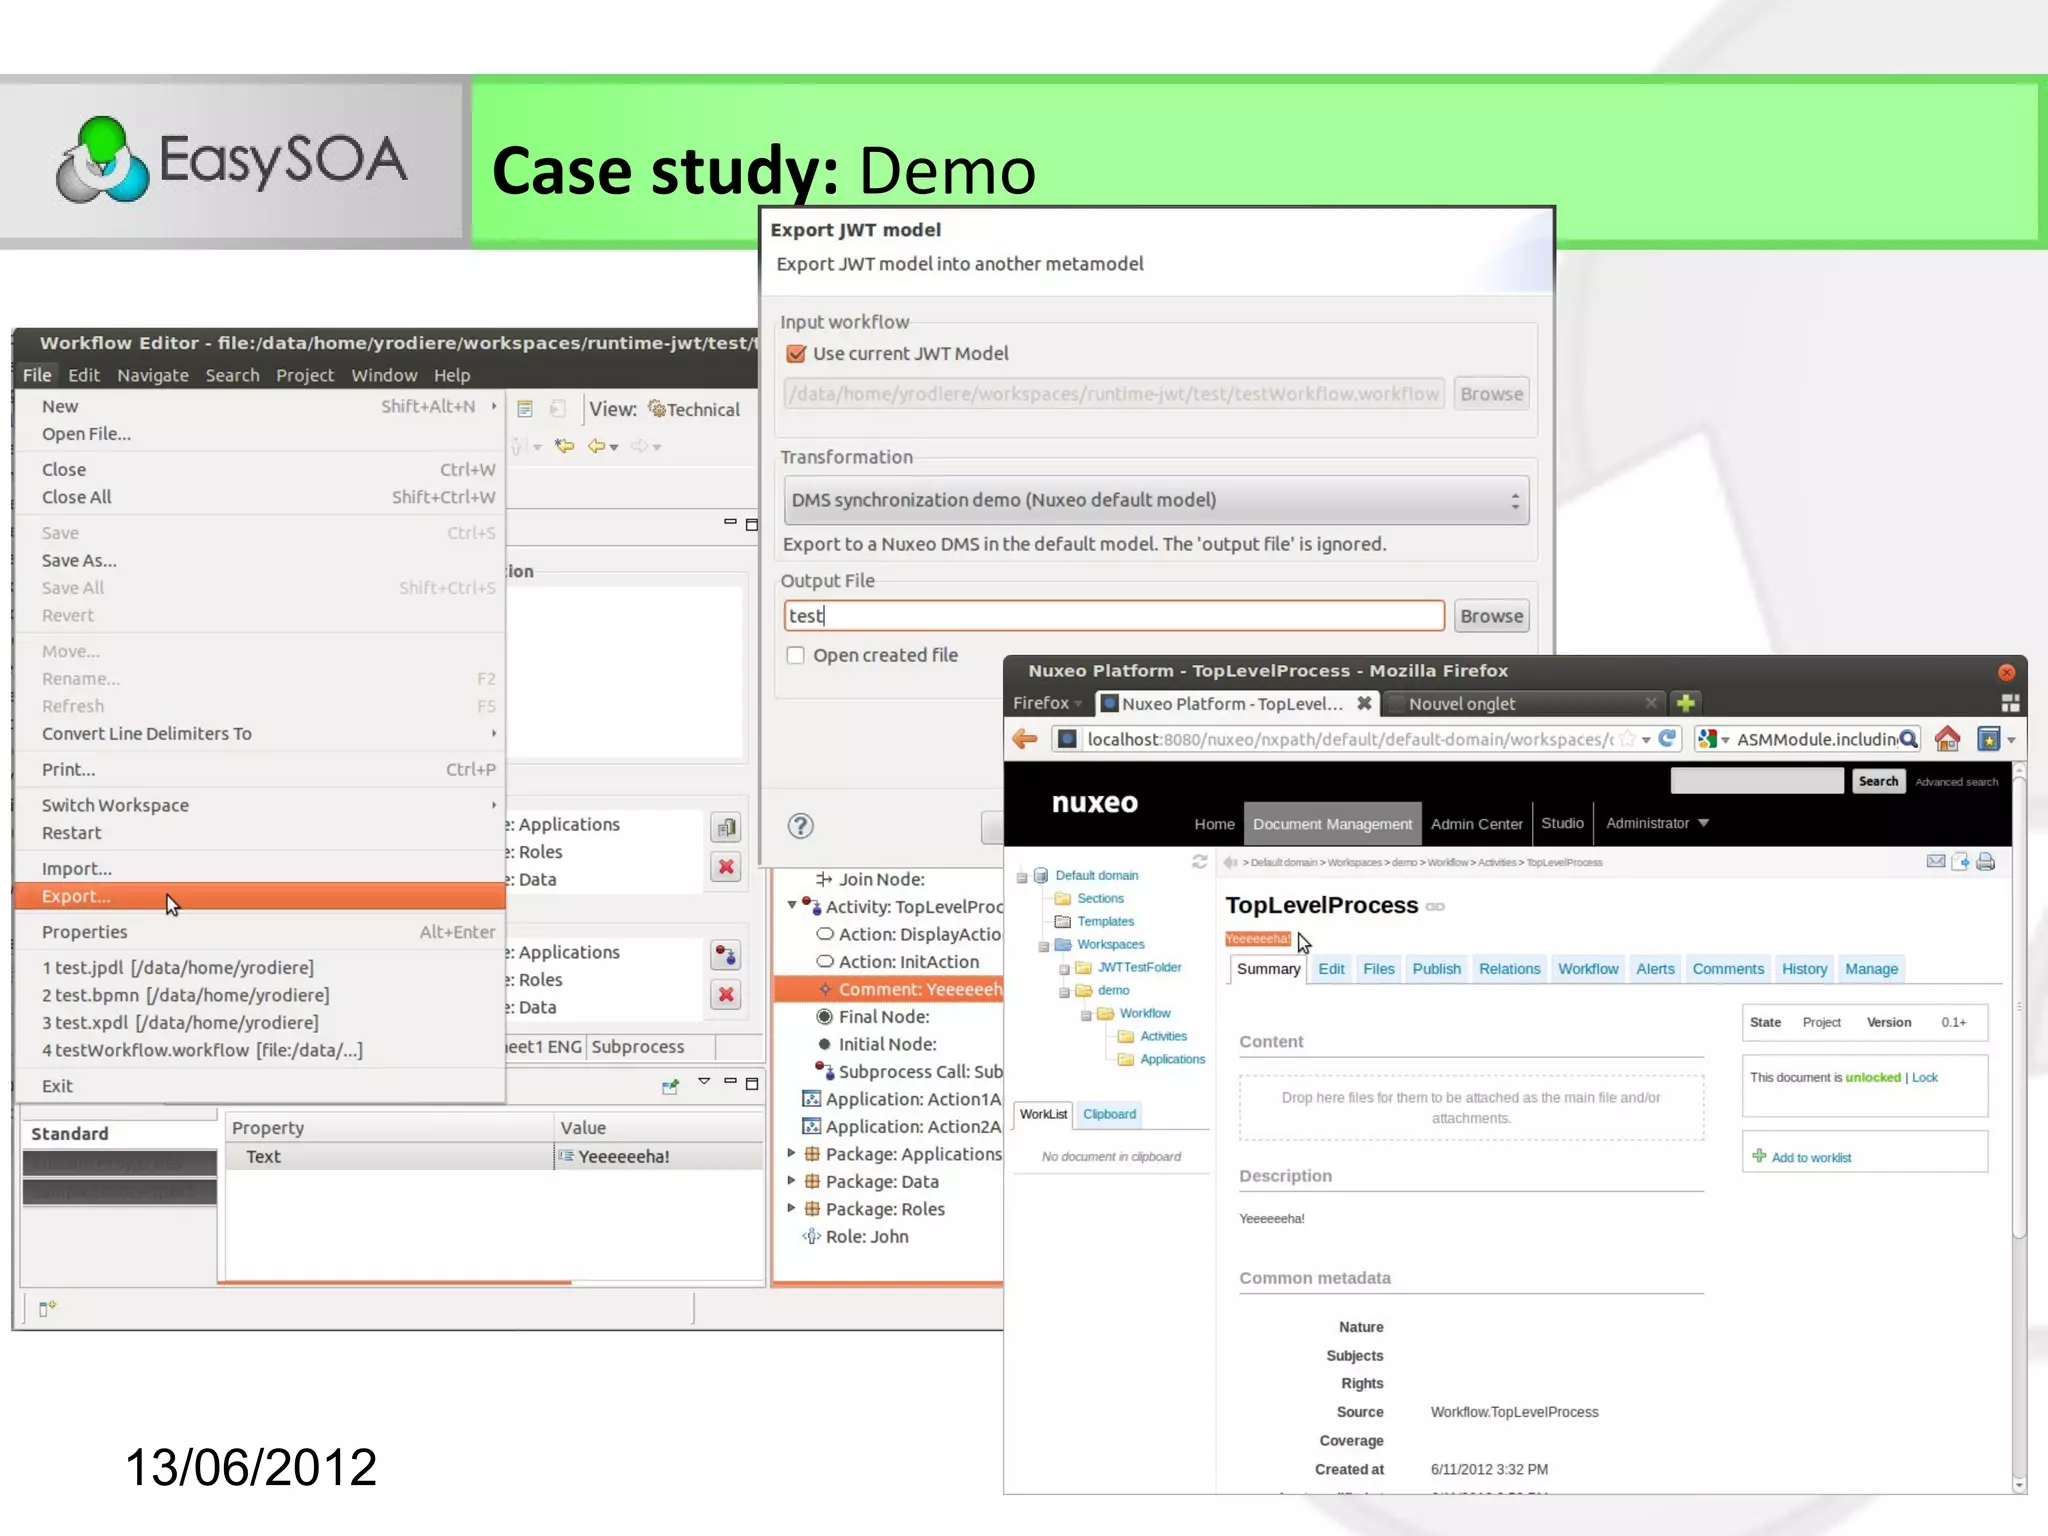This screenshot has width=2048, height=1536.
Task: Click the add package icon button
Action: pyautogui.click(x=726, y=827)
